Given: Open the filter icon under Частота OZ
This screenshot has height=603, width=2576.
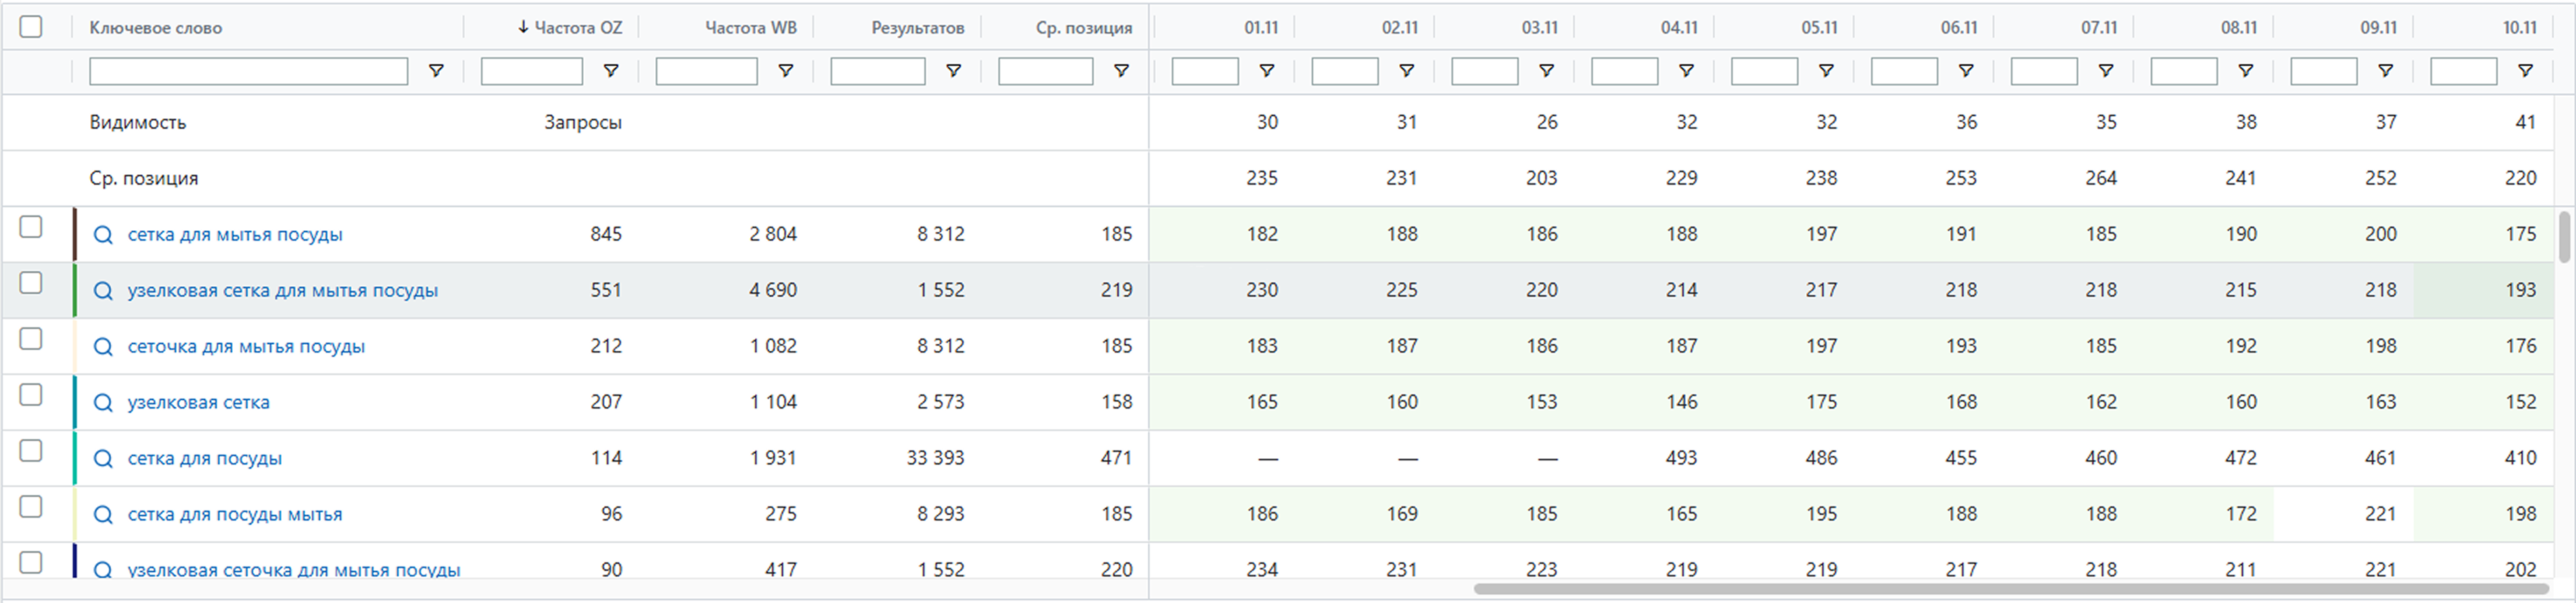Looking at the screenshot, I should click(x=610, y=71).
